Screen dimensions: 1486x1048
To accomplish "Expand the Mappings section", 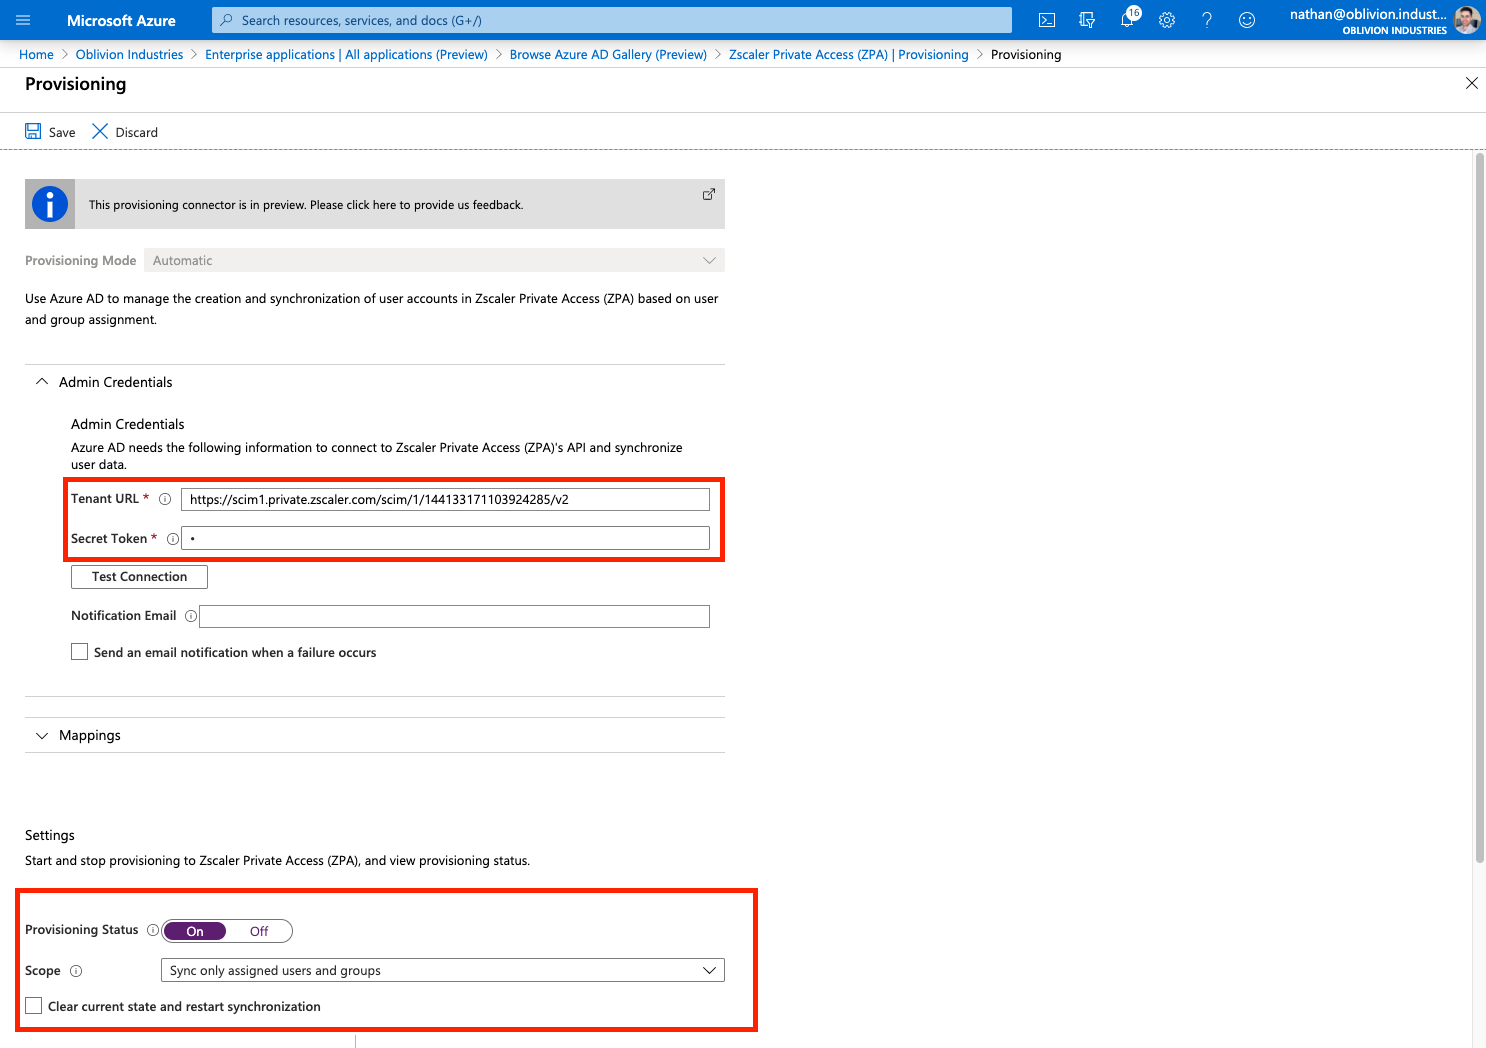I will click(42, 735).
